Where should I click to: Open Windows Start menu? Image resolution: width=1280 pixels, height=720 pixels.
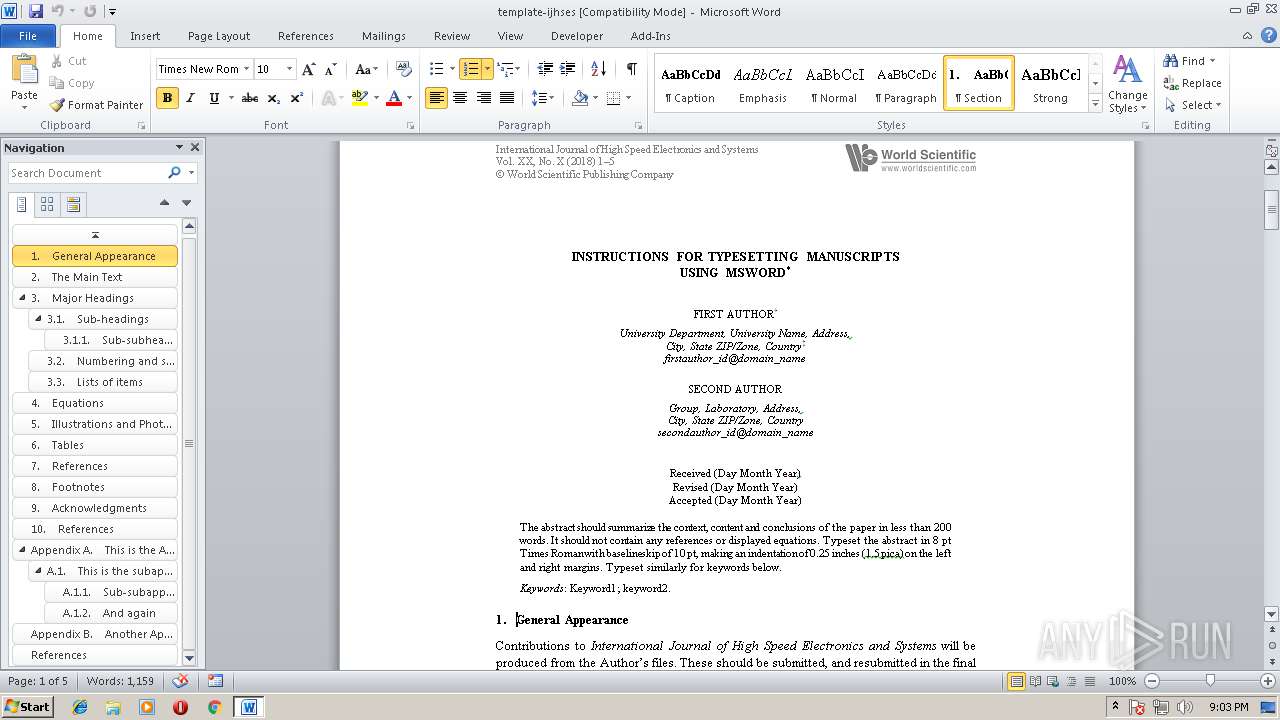(27, 706)
